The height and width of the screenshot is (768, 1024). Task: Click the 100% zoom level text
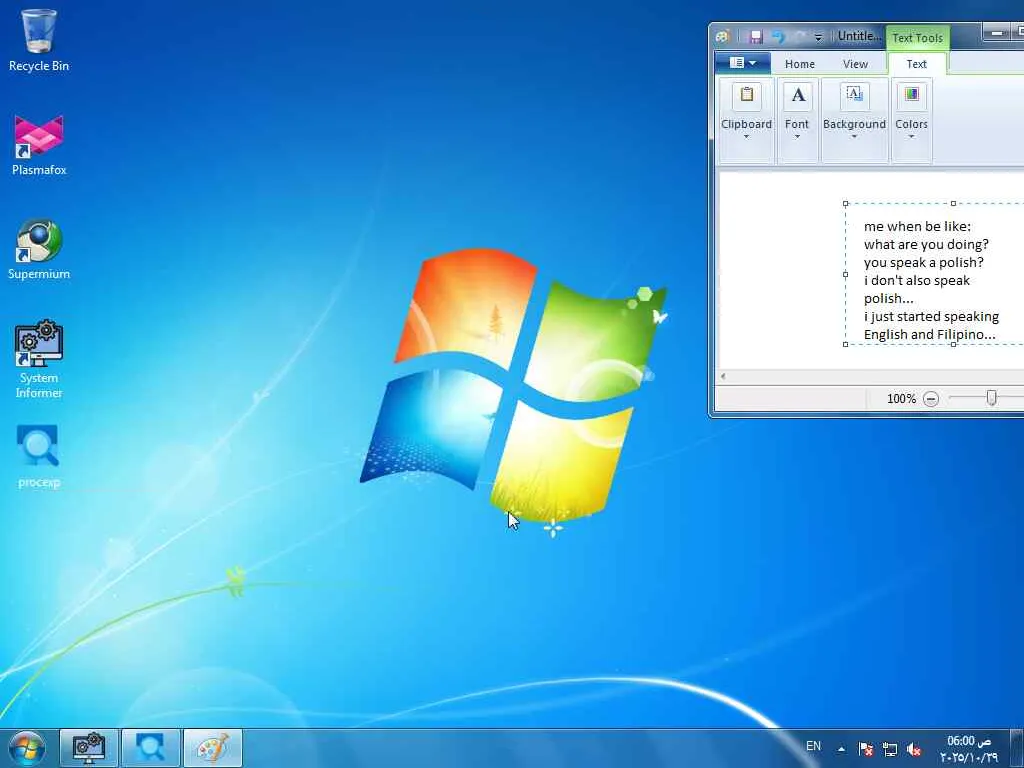(x=901, y=398)
